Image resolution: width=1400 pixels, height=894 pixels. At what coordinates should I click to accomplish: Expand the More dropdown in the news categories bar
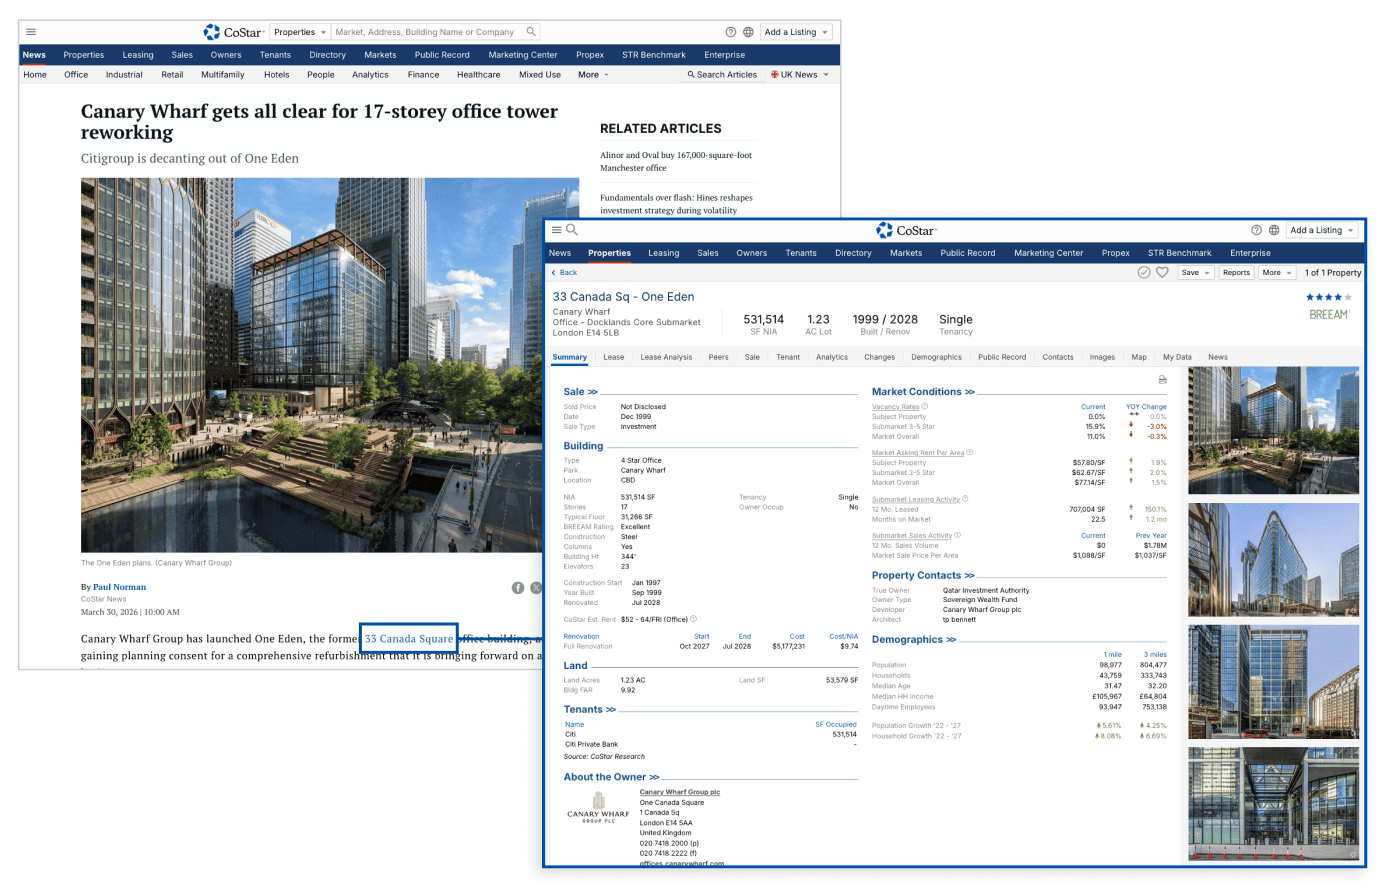coord(593,75)
